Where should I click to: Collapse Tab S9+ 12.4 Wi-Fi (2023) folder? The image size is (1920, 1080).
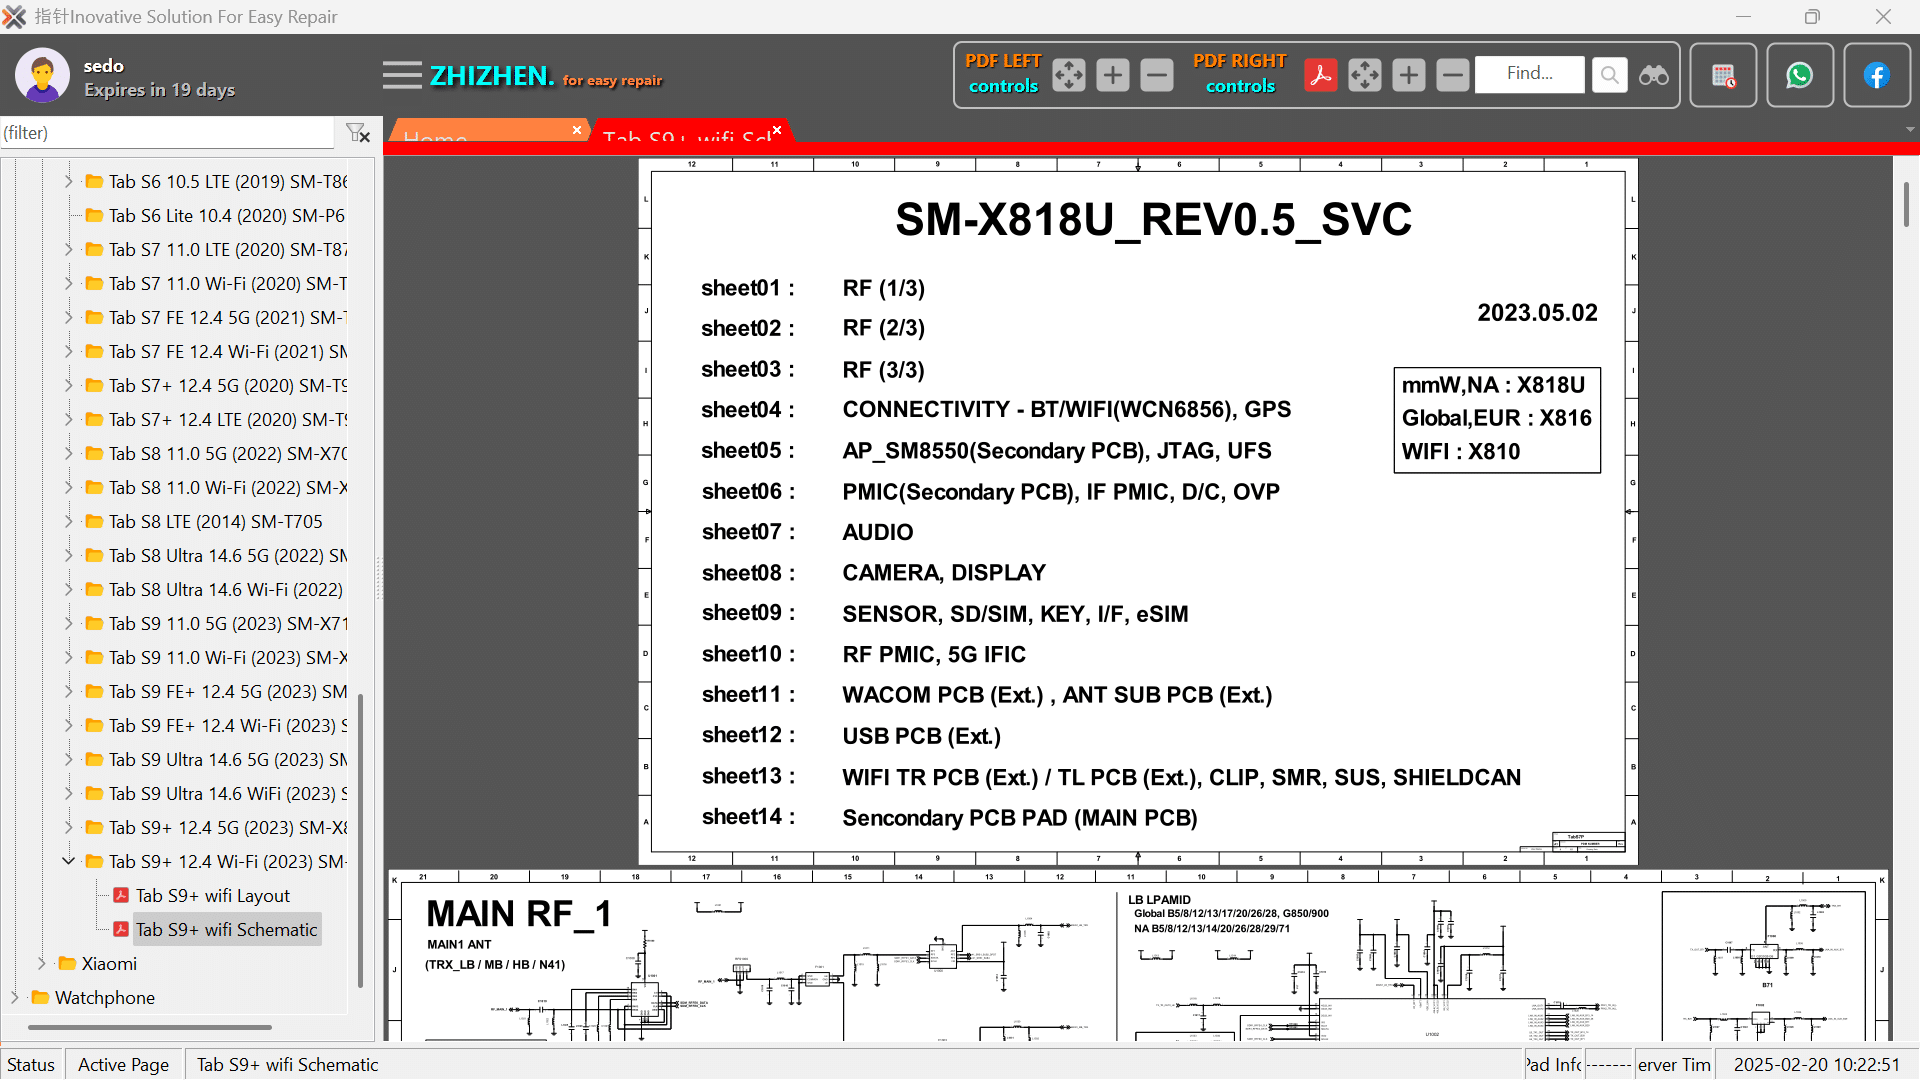68,861
